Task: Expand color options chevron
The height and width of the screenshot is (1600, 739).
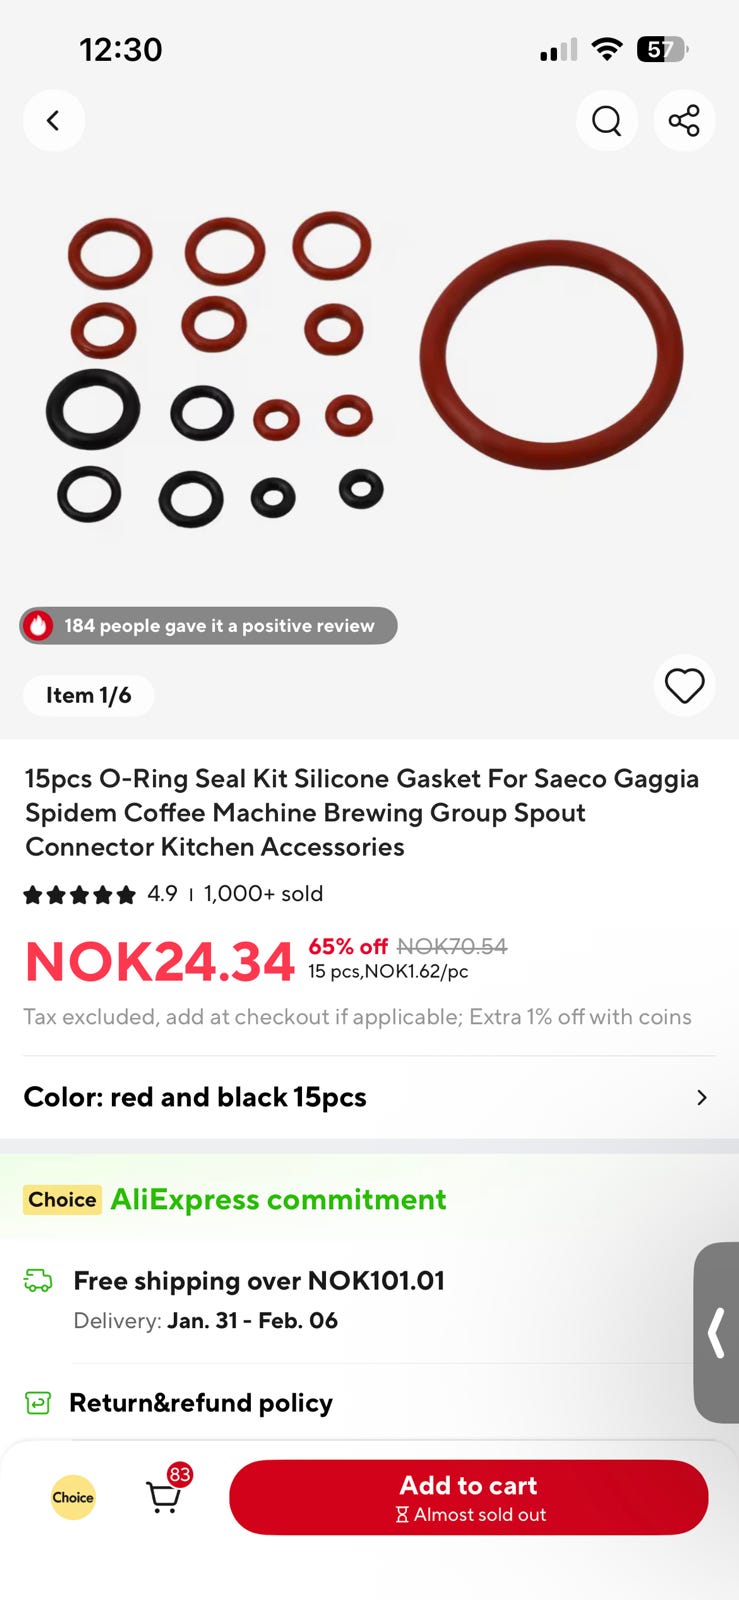Action: click(x=701, y=1097)
